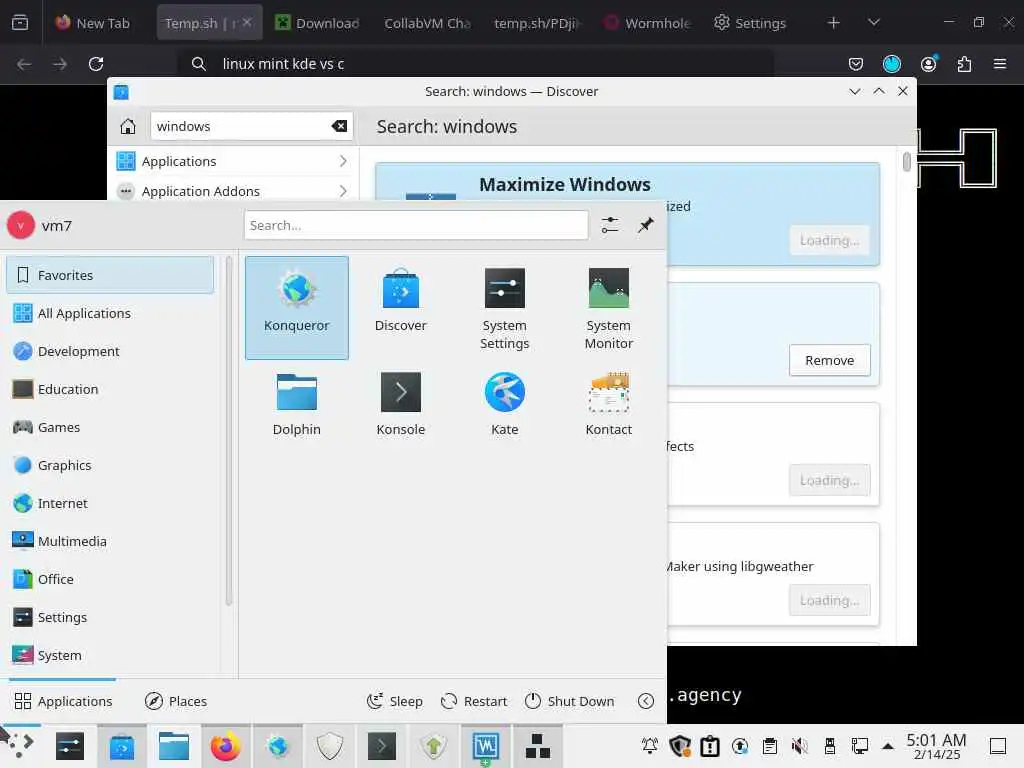Screen dimensions: 1024x768
Task: Open the Internet category
Action: [x=110, y=504]
